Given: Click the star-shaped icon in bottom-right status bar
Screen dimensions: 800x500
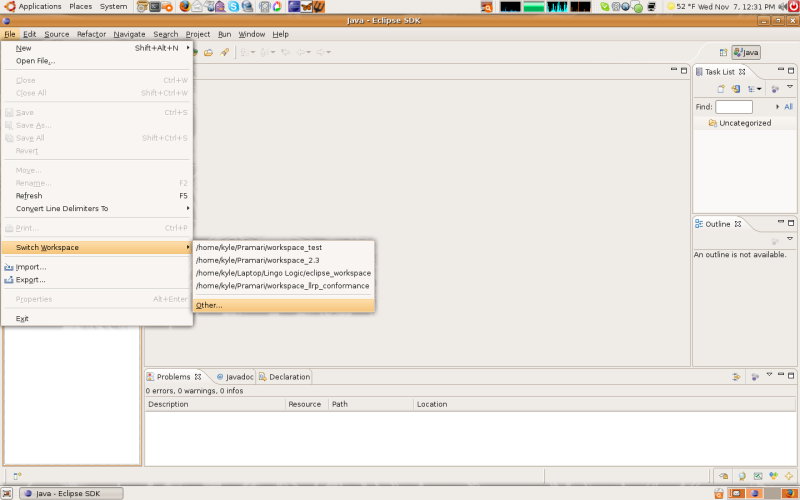Looking at the screenshot, I should [x=788, y=476].
